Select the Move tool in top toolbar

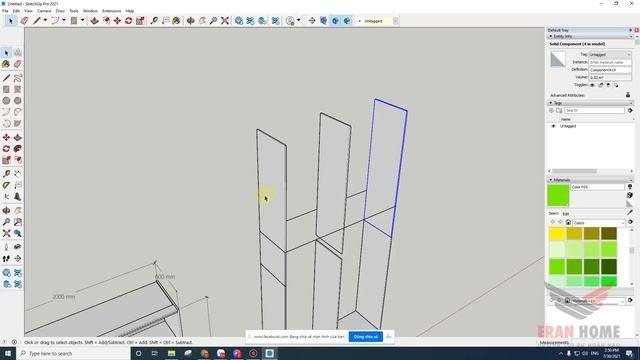[x=117, y=20]
